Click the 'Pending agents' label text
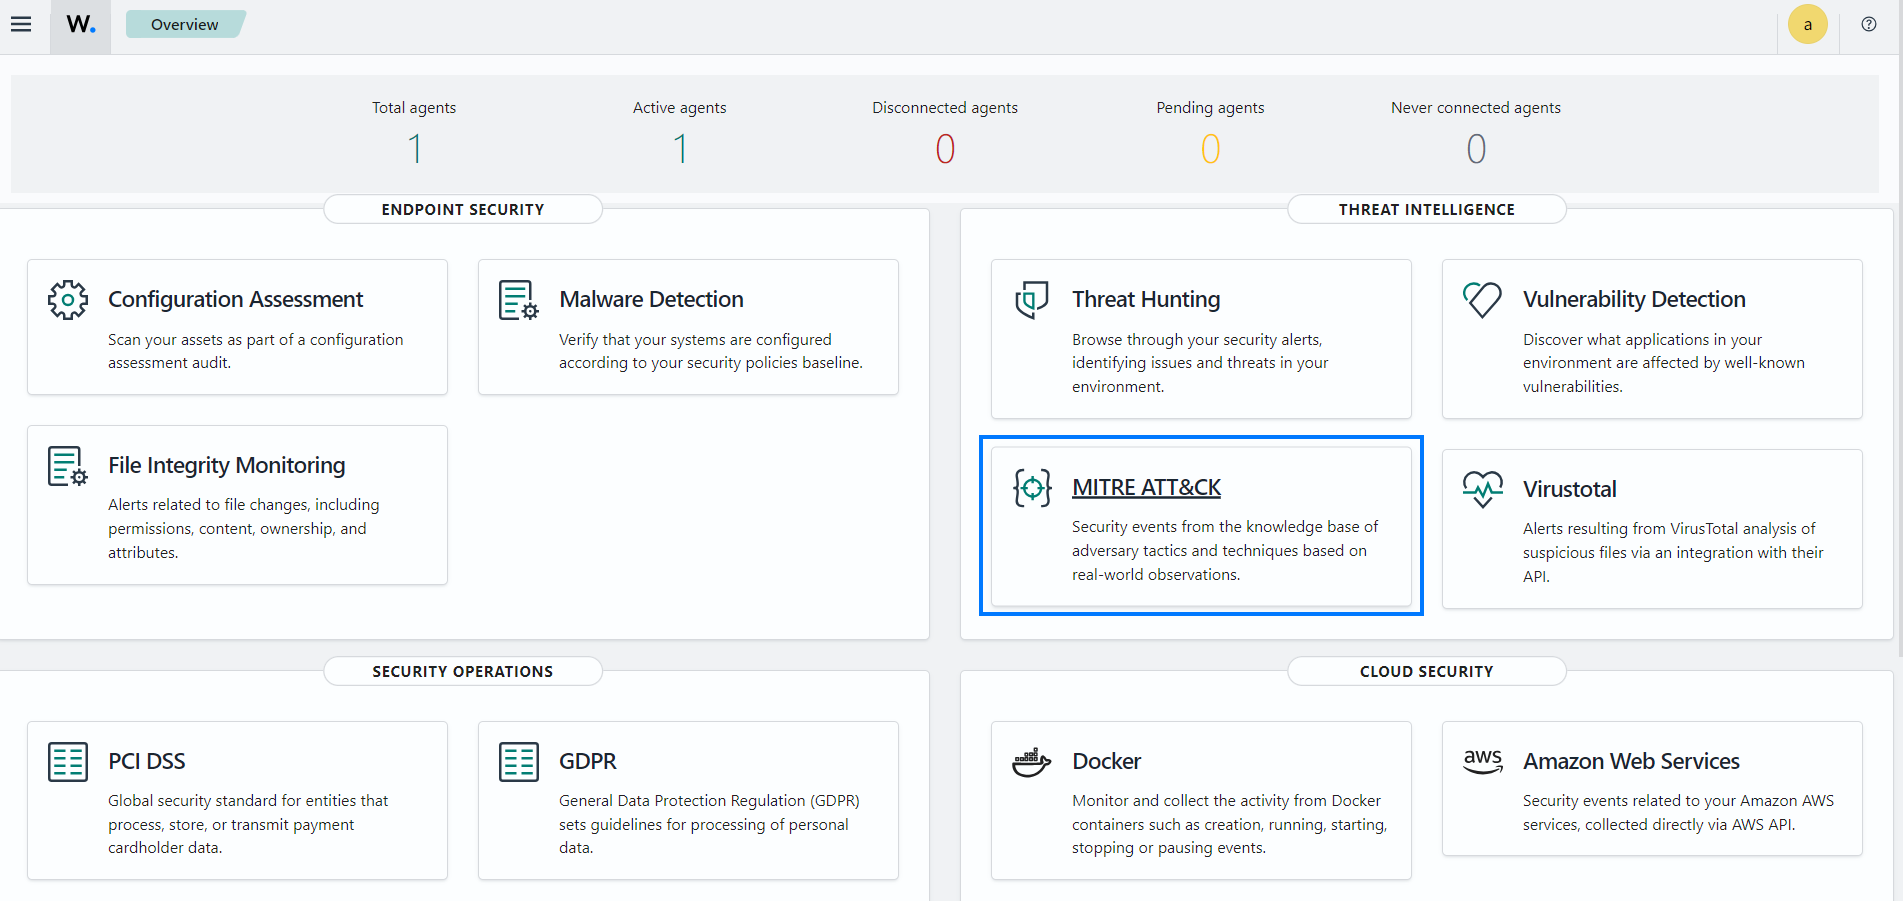 (1210, 107)
